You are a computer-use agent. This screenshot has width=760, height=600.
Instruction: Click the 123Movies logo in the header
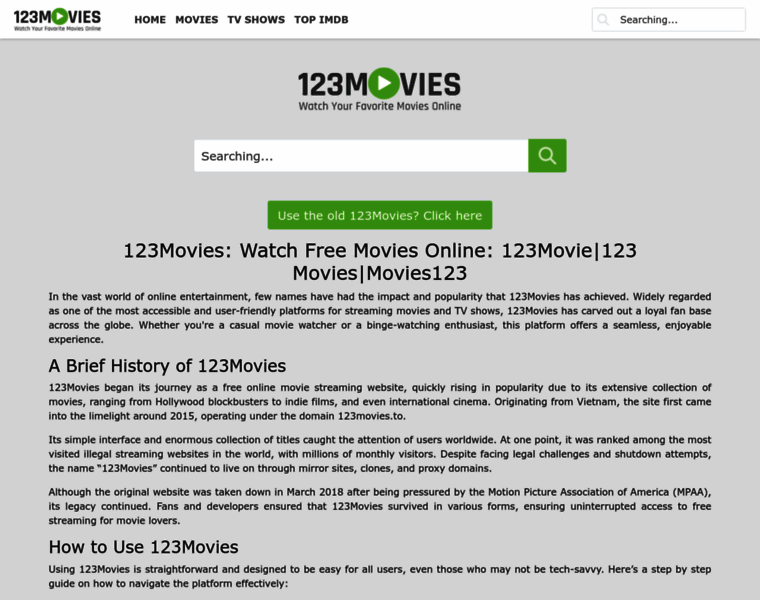57,19
